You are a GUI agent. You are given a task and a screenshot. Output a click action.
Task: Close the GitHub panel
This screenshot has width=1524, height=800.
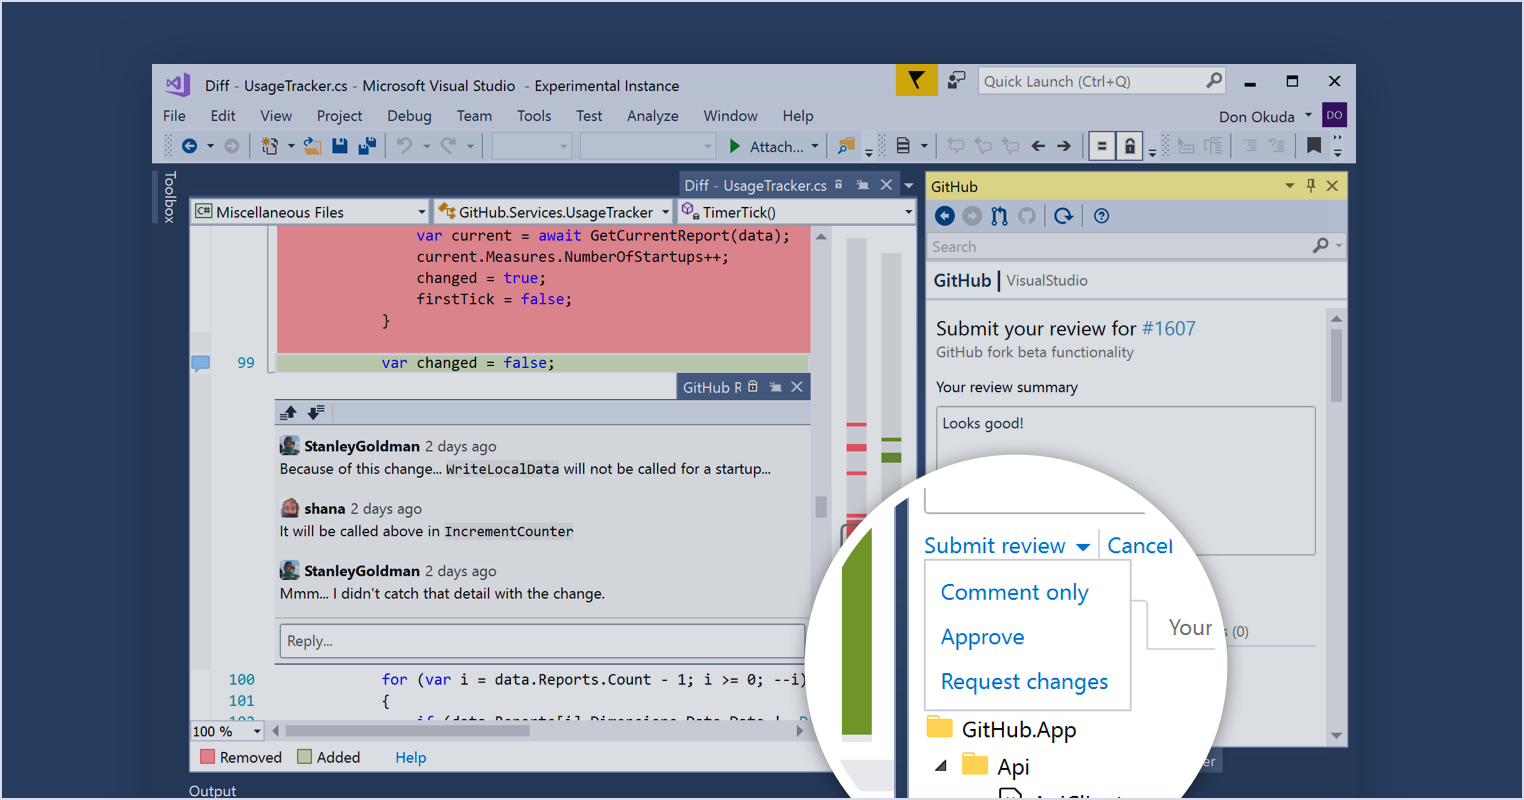coord(1332,186)
